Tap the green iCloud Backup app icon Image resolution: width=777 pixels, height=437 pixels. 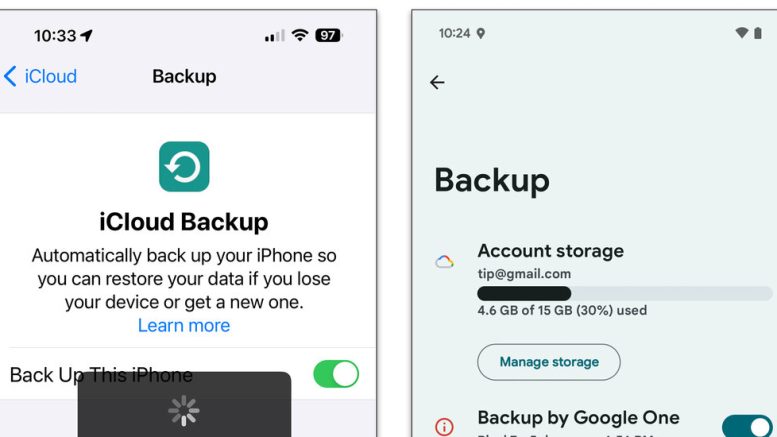[184, 166]
